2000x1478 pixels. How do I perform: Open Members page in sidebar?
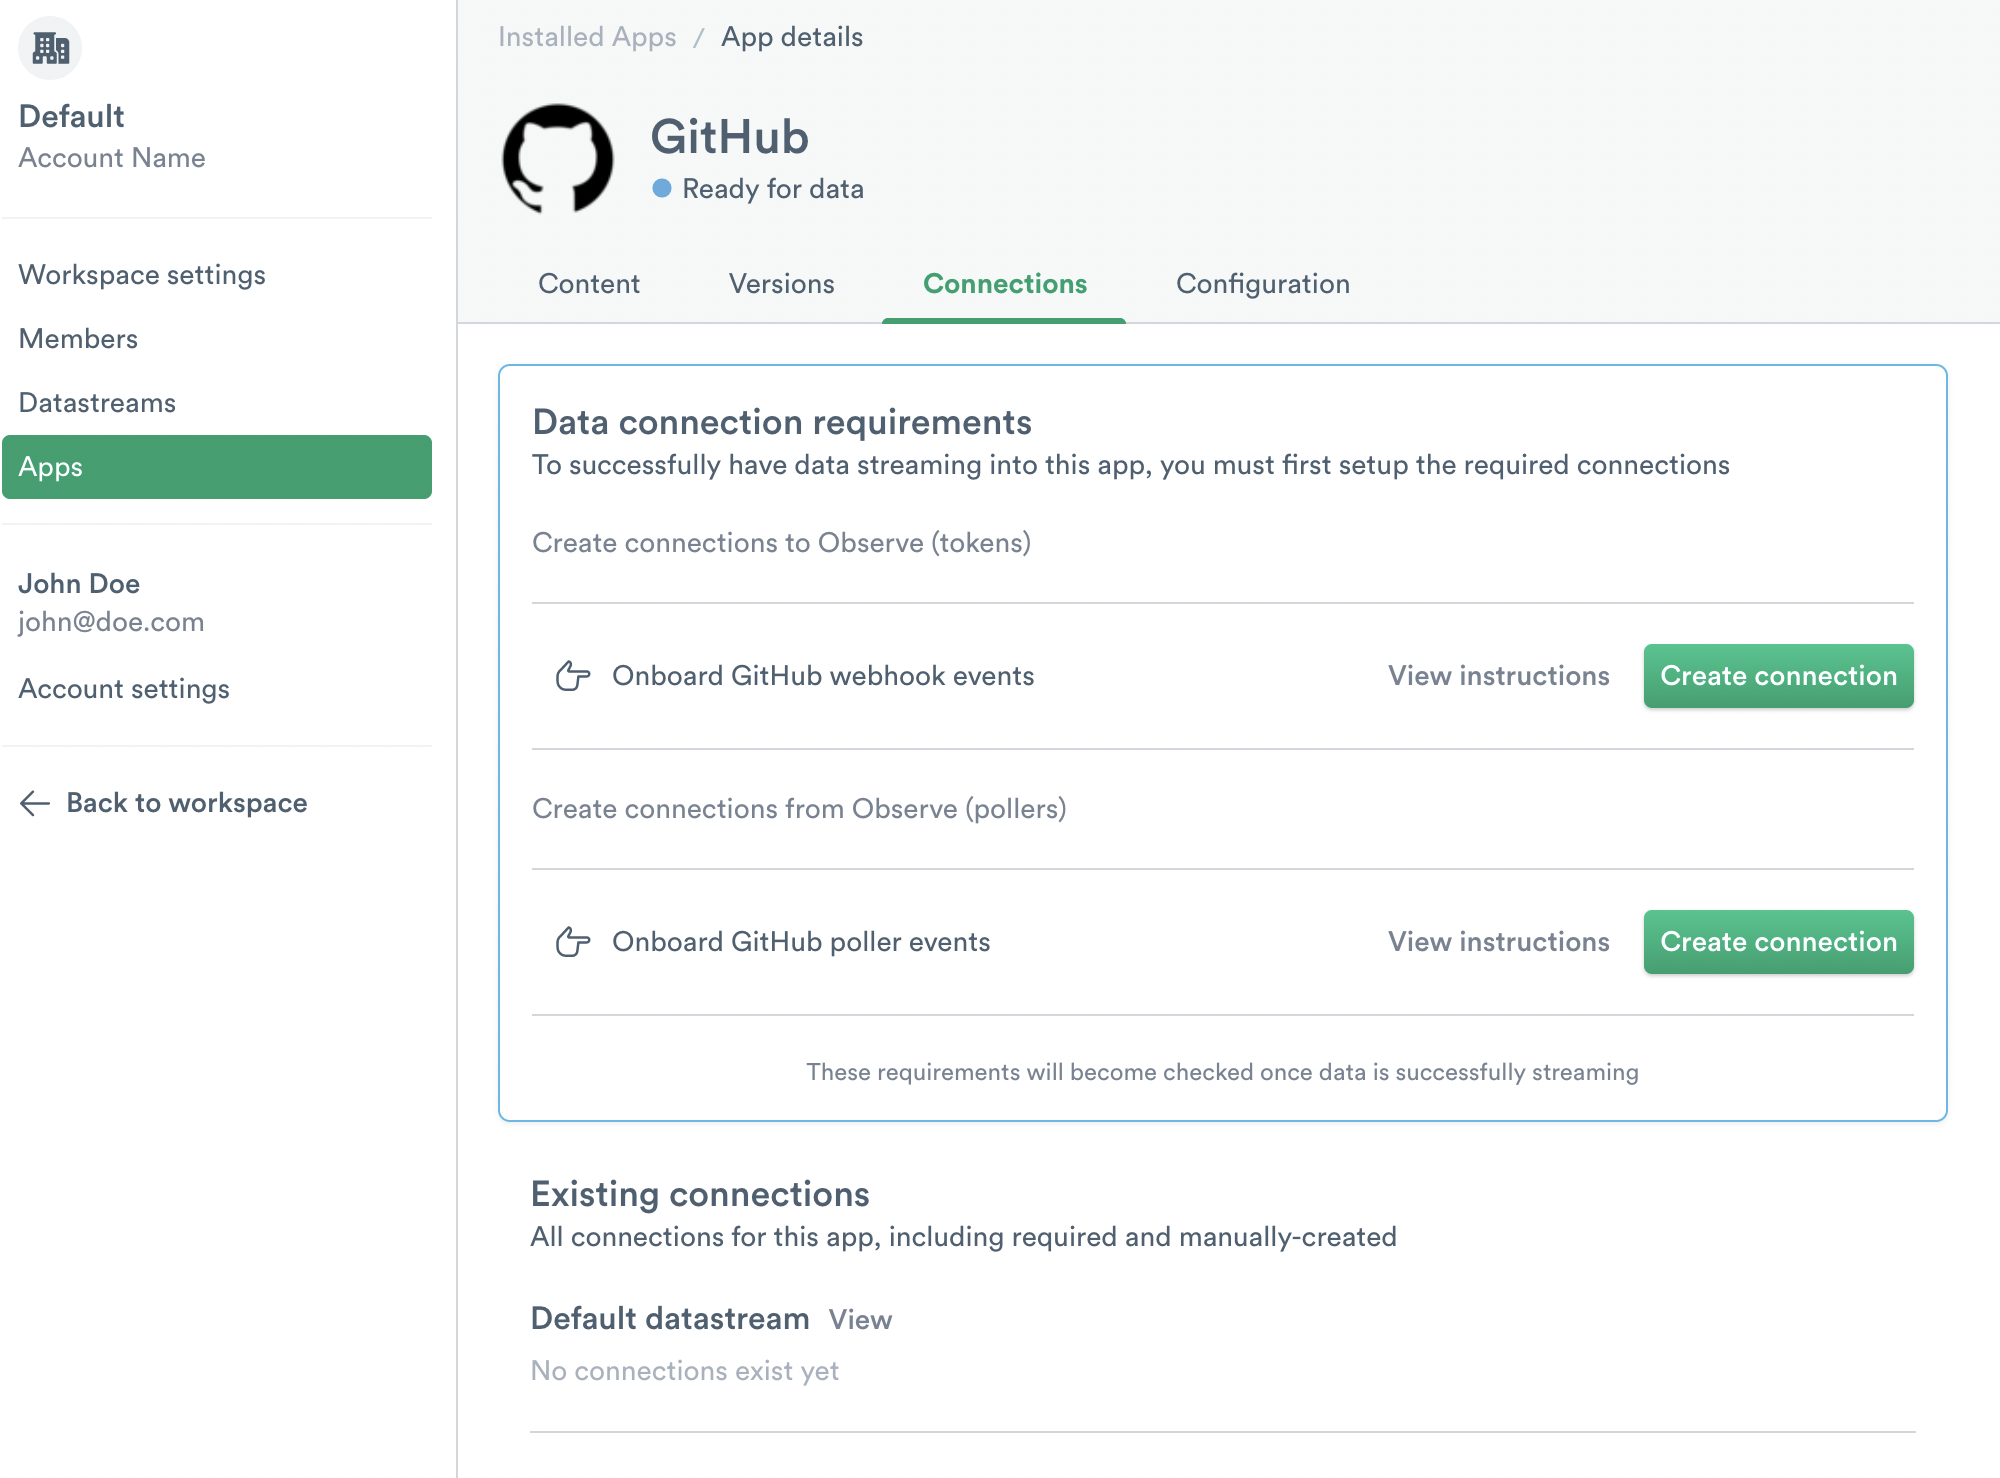click(x=78, y=339)
